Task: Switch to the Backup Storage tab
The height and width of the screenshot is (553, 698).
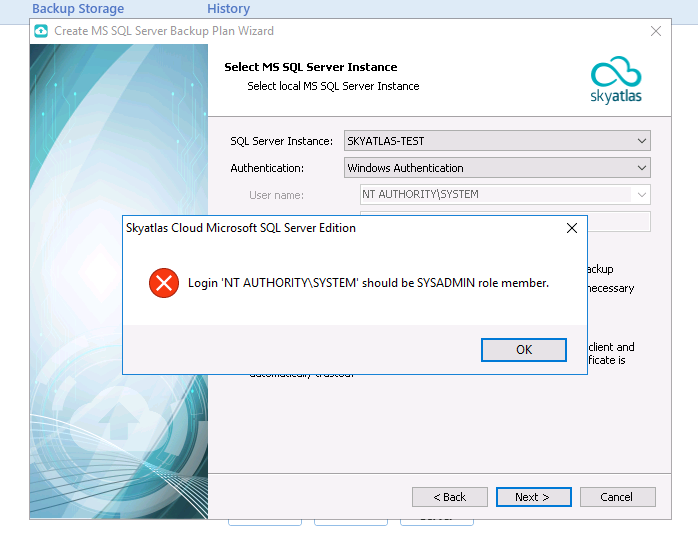Action: (78, 8)
